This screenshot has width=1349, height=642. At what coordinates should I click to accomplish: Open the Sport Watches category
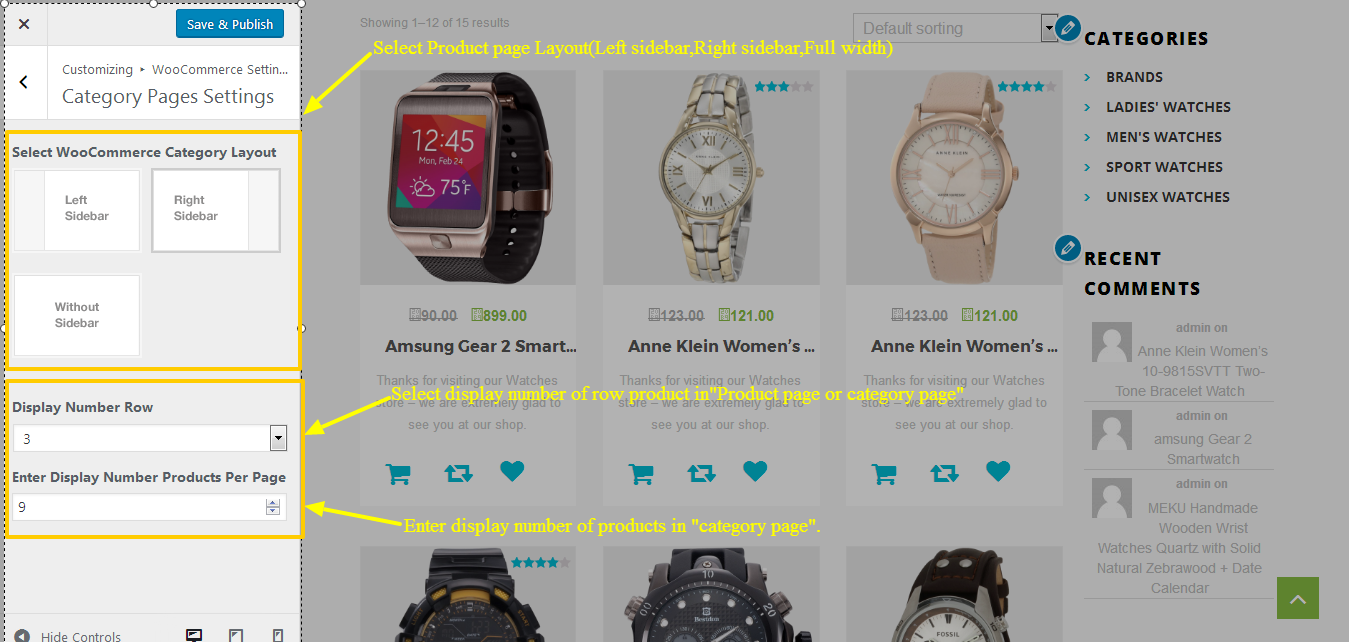pos(1164,167)
